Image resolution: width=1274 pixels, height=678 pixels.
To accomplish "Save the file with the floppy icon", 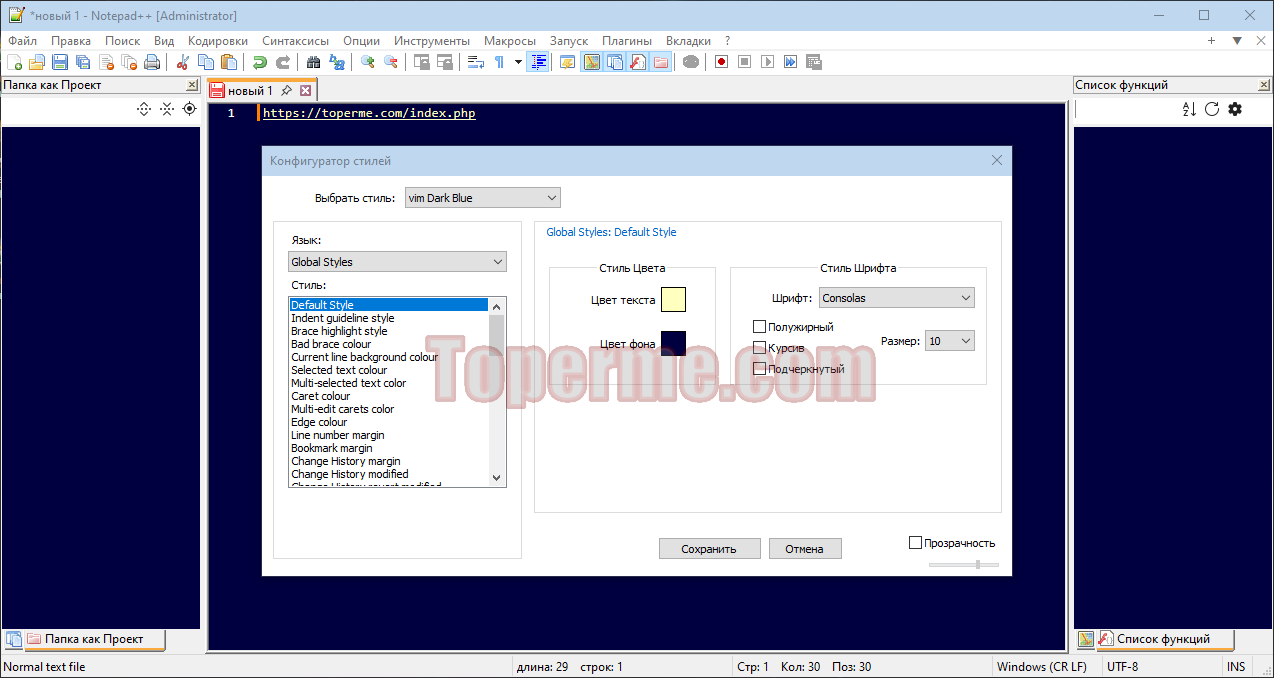I will point(60,62).
